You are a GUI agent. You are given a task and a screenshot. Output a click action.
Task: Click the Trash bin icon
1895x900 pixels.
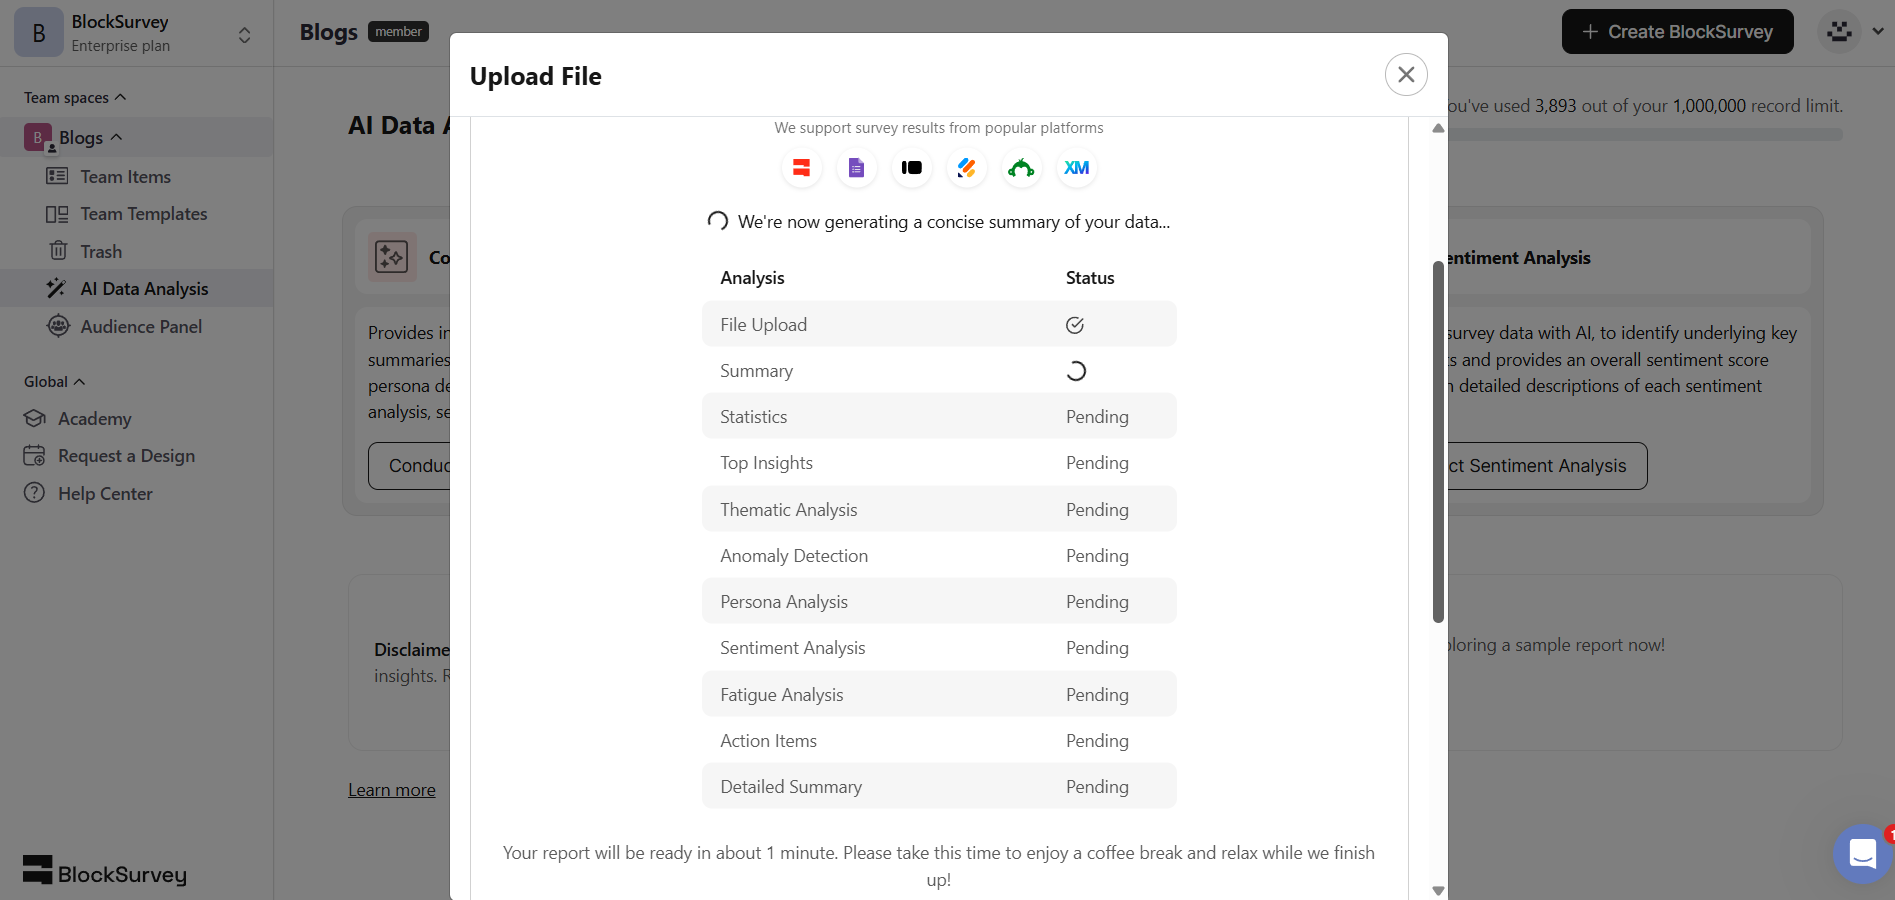58,250
